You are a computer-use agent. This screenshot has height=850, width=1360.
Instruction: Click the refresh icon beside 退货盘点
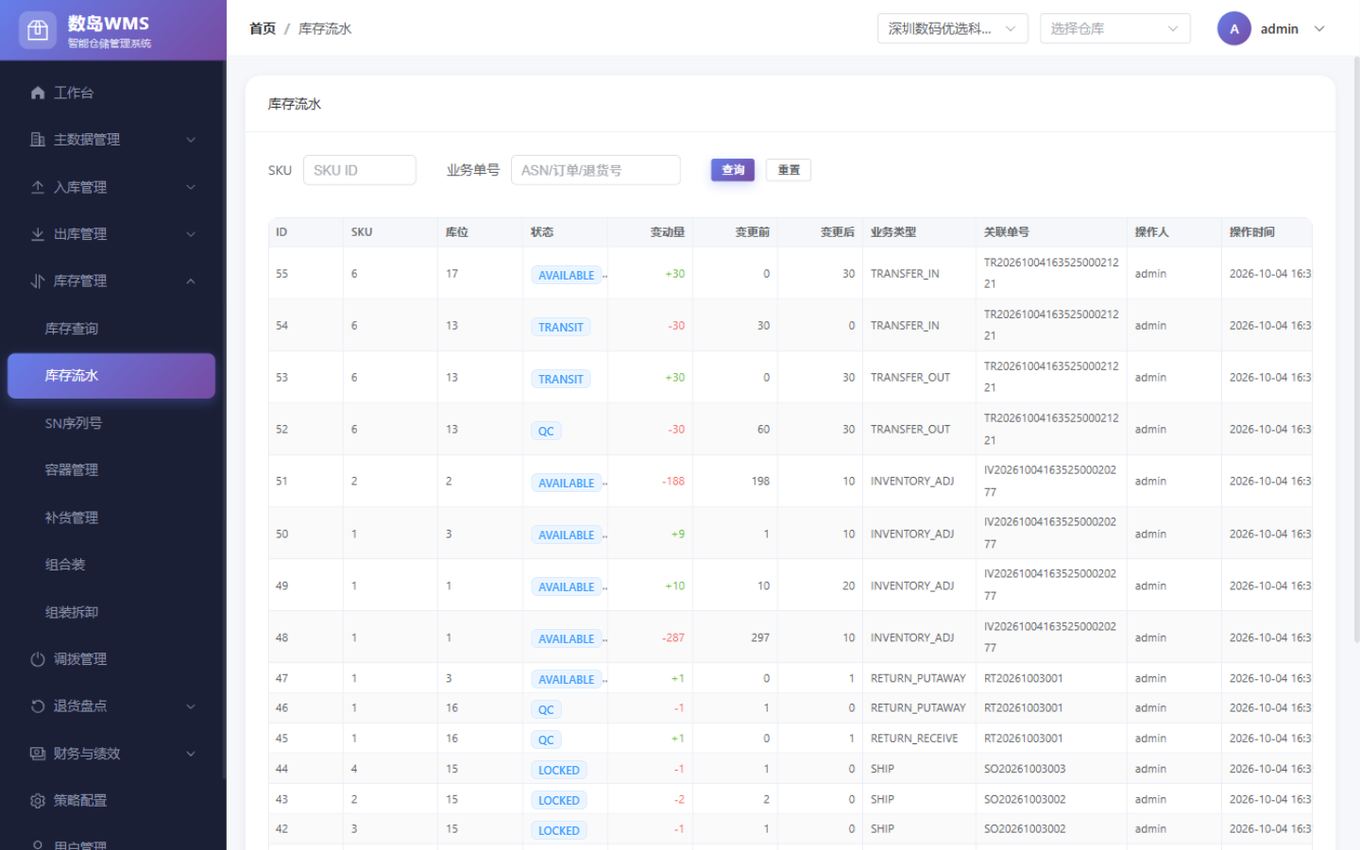point(38,706)
